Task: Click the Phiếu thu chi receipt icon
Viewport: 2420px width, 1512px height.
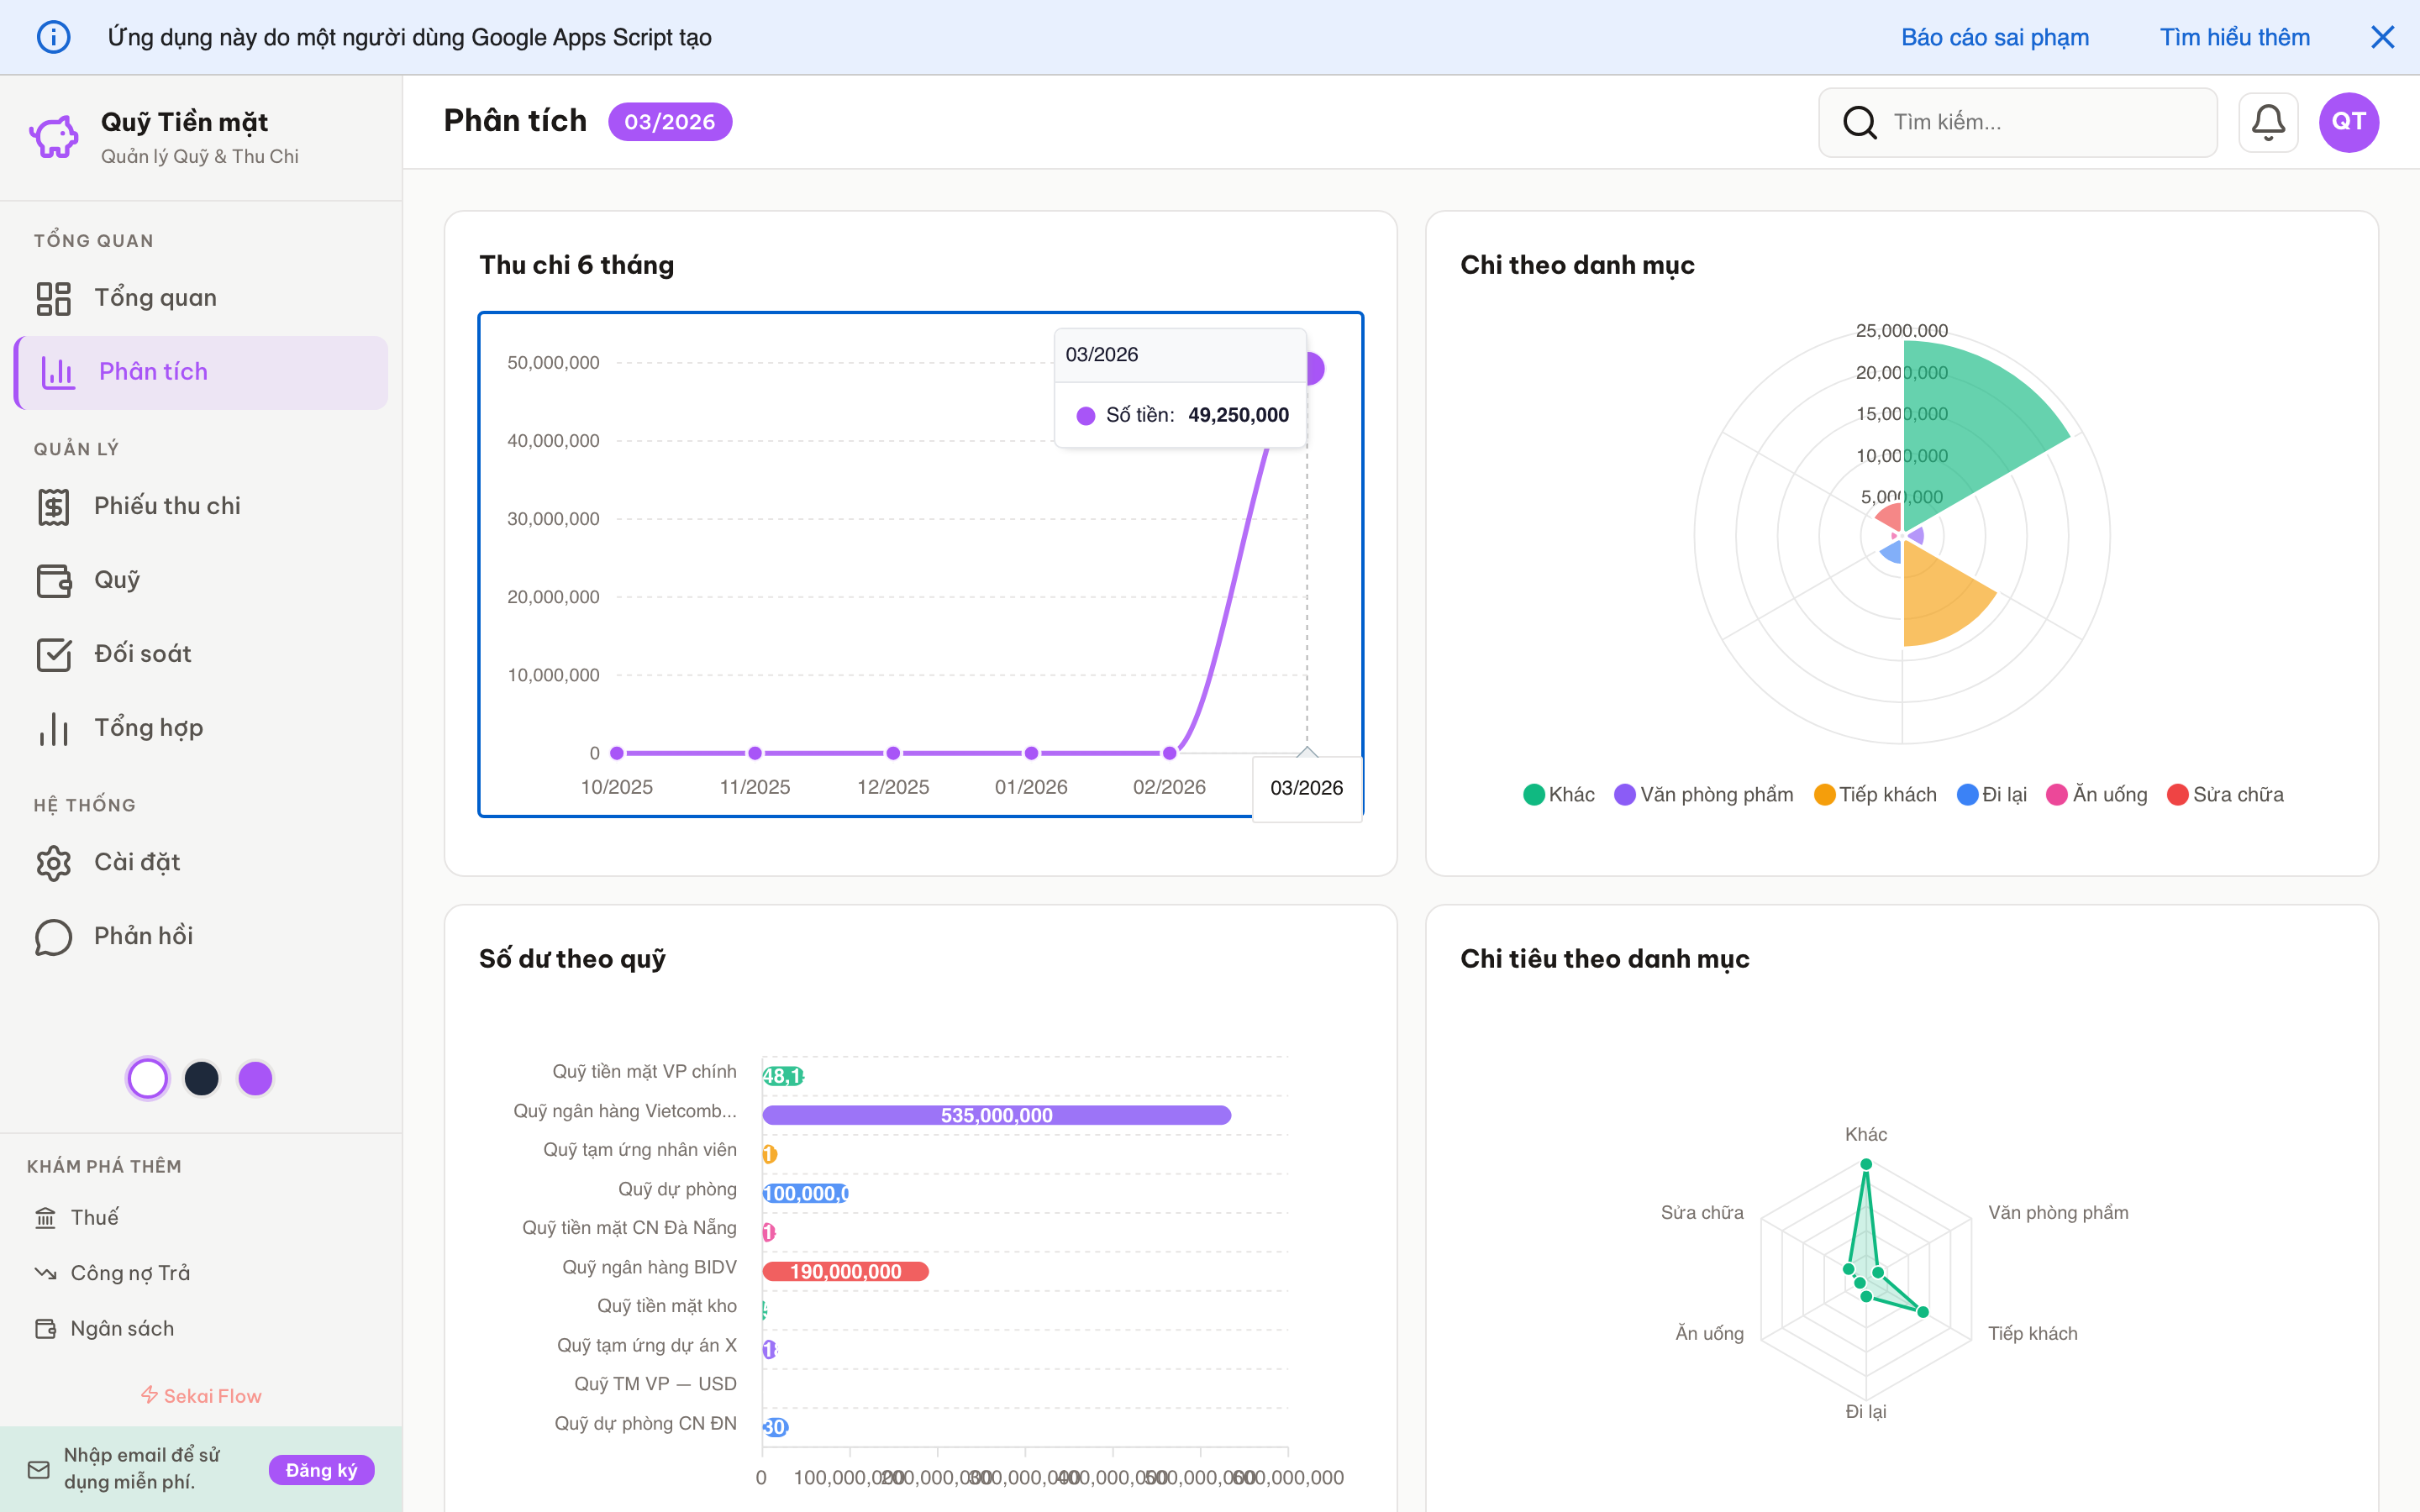Action: coord(54,506)
